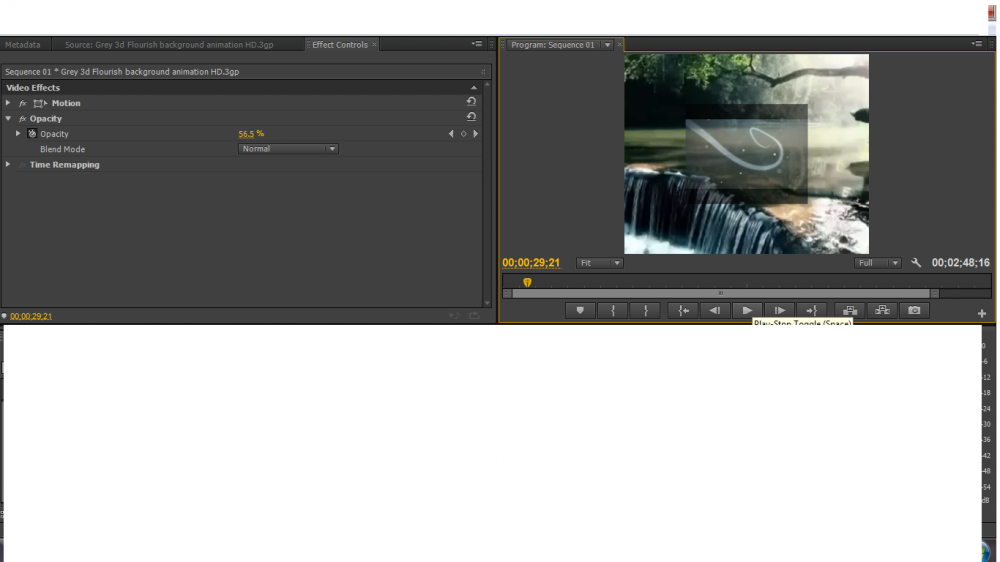Click the Lift button in Program monitor
This screenshot has height=562, width=1000.
[x=850, y=311]
